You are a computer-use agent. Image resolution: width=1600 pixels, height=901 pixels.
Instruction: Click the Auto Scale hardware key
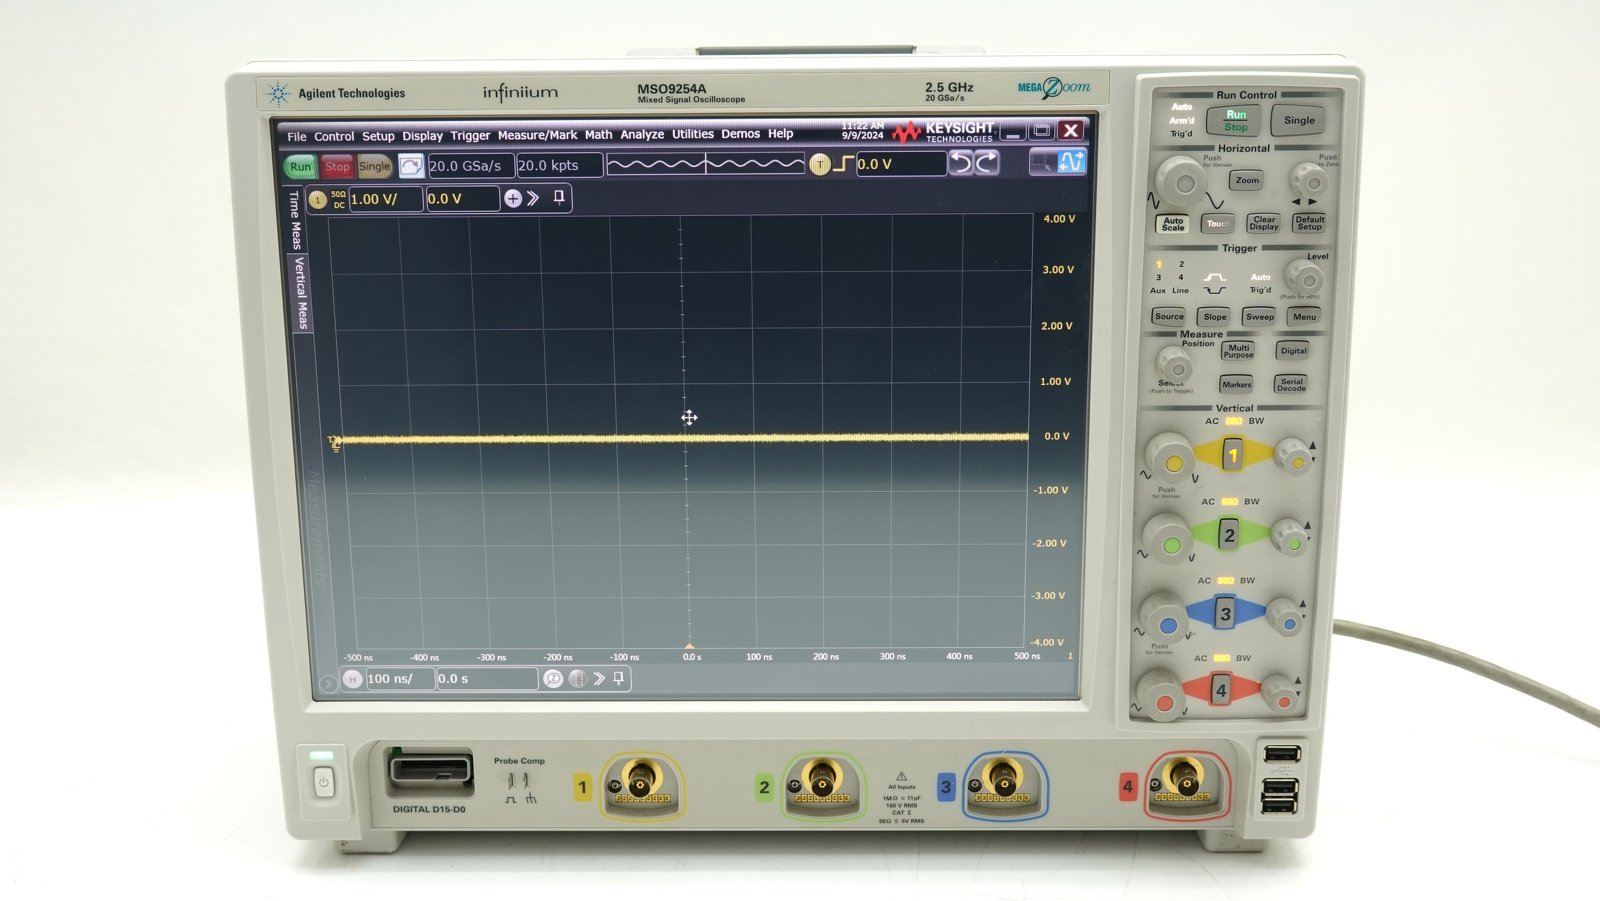(x=1174, y=224)
